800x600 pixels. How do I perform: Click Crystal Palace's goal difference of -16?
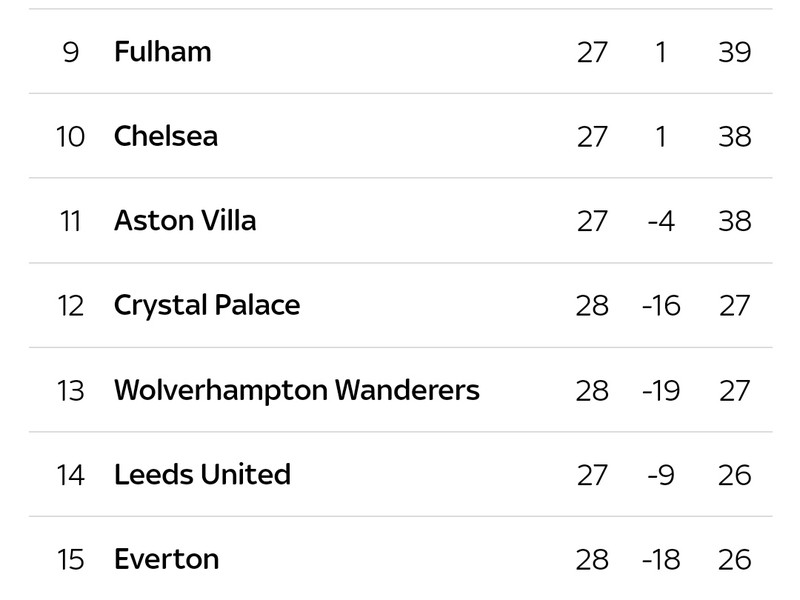pos(661,306)
